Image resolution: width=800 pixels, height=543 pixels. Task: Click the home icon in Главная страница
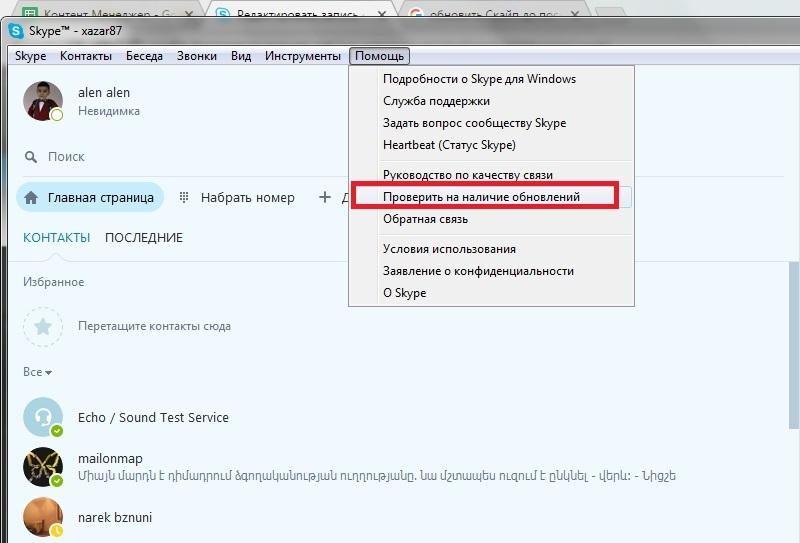tap(31, 198)
